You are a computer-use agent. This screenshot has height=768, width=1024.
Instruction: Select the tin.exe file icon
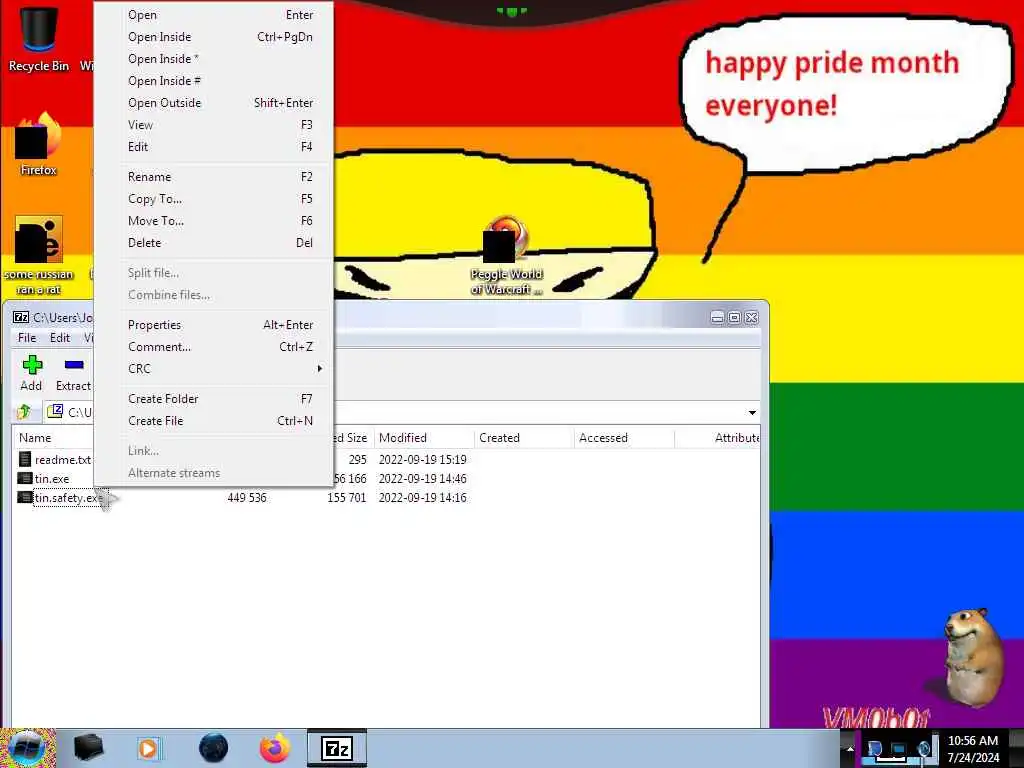coord(25,479)
